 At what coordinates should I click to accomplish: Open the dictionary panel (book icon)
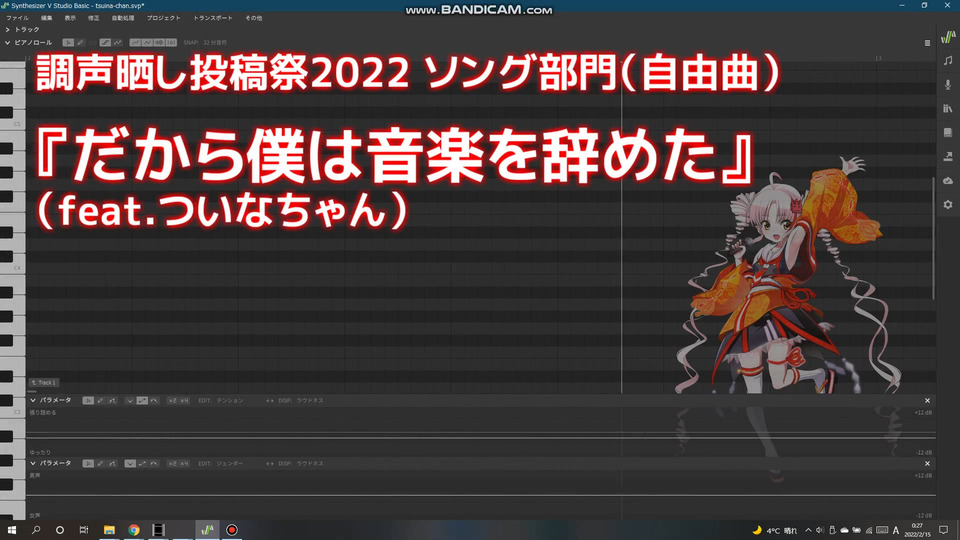(948, 133)
